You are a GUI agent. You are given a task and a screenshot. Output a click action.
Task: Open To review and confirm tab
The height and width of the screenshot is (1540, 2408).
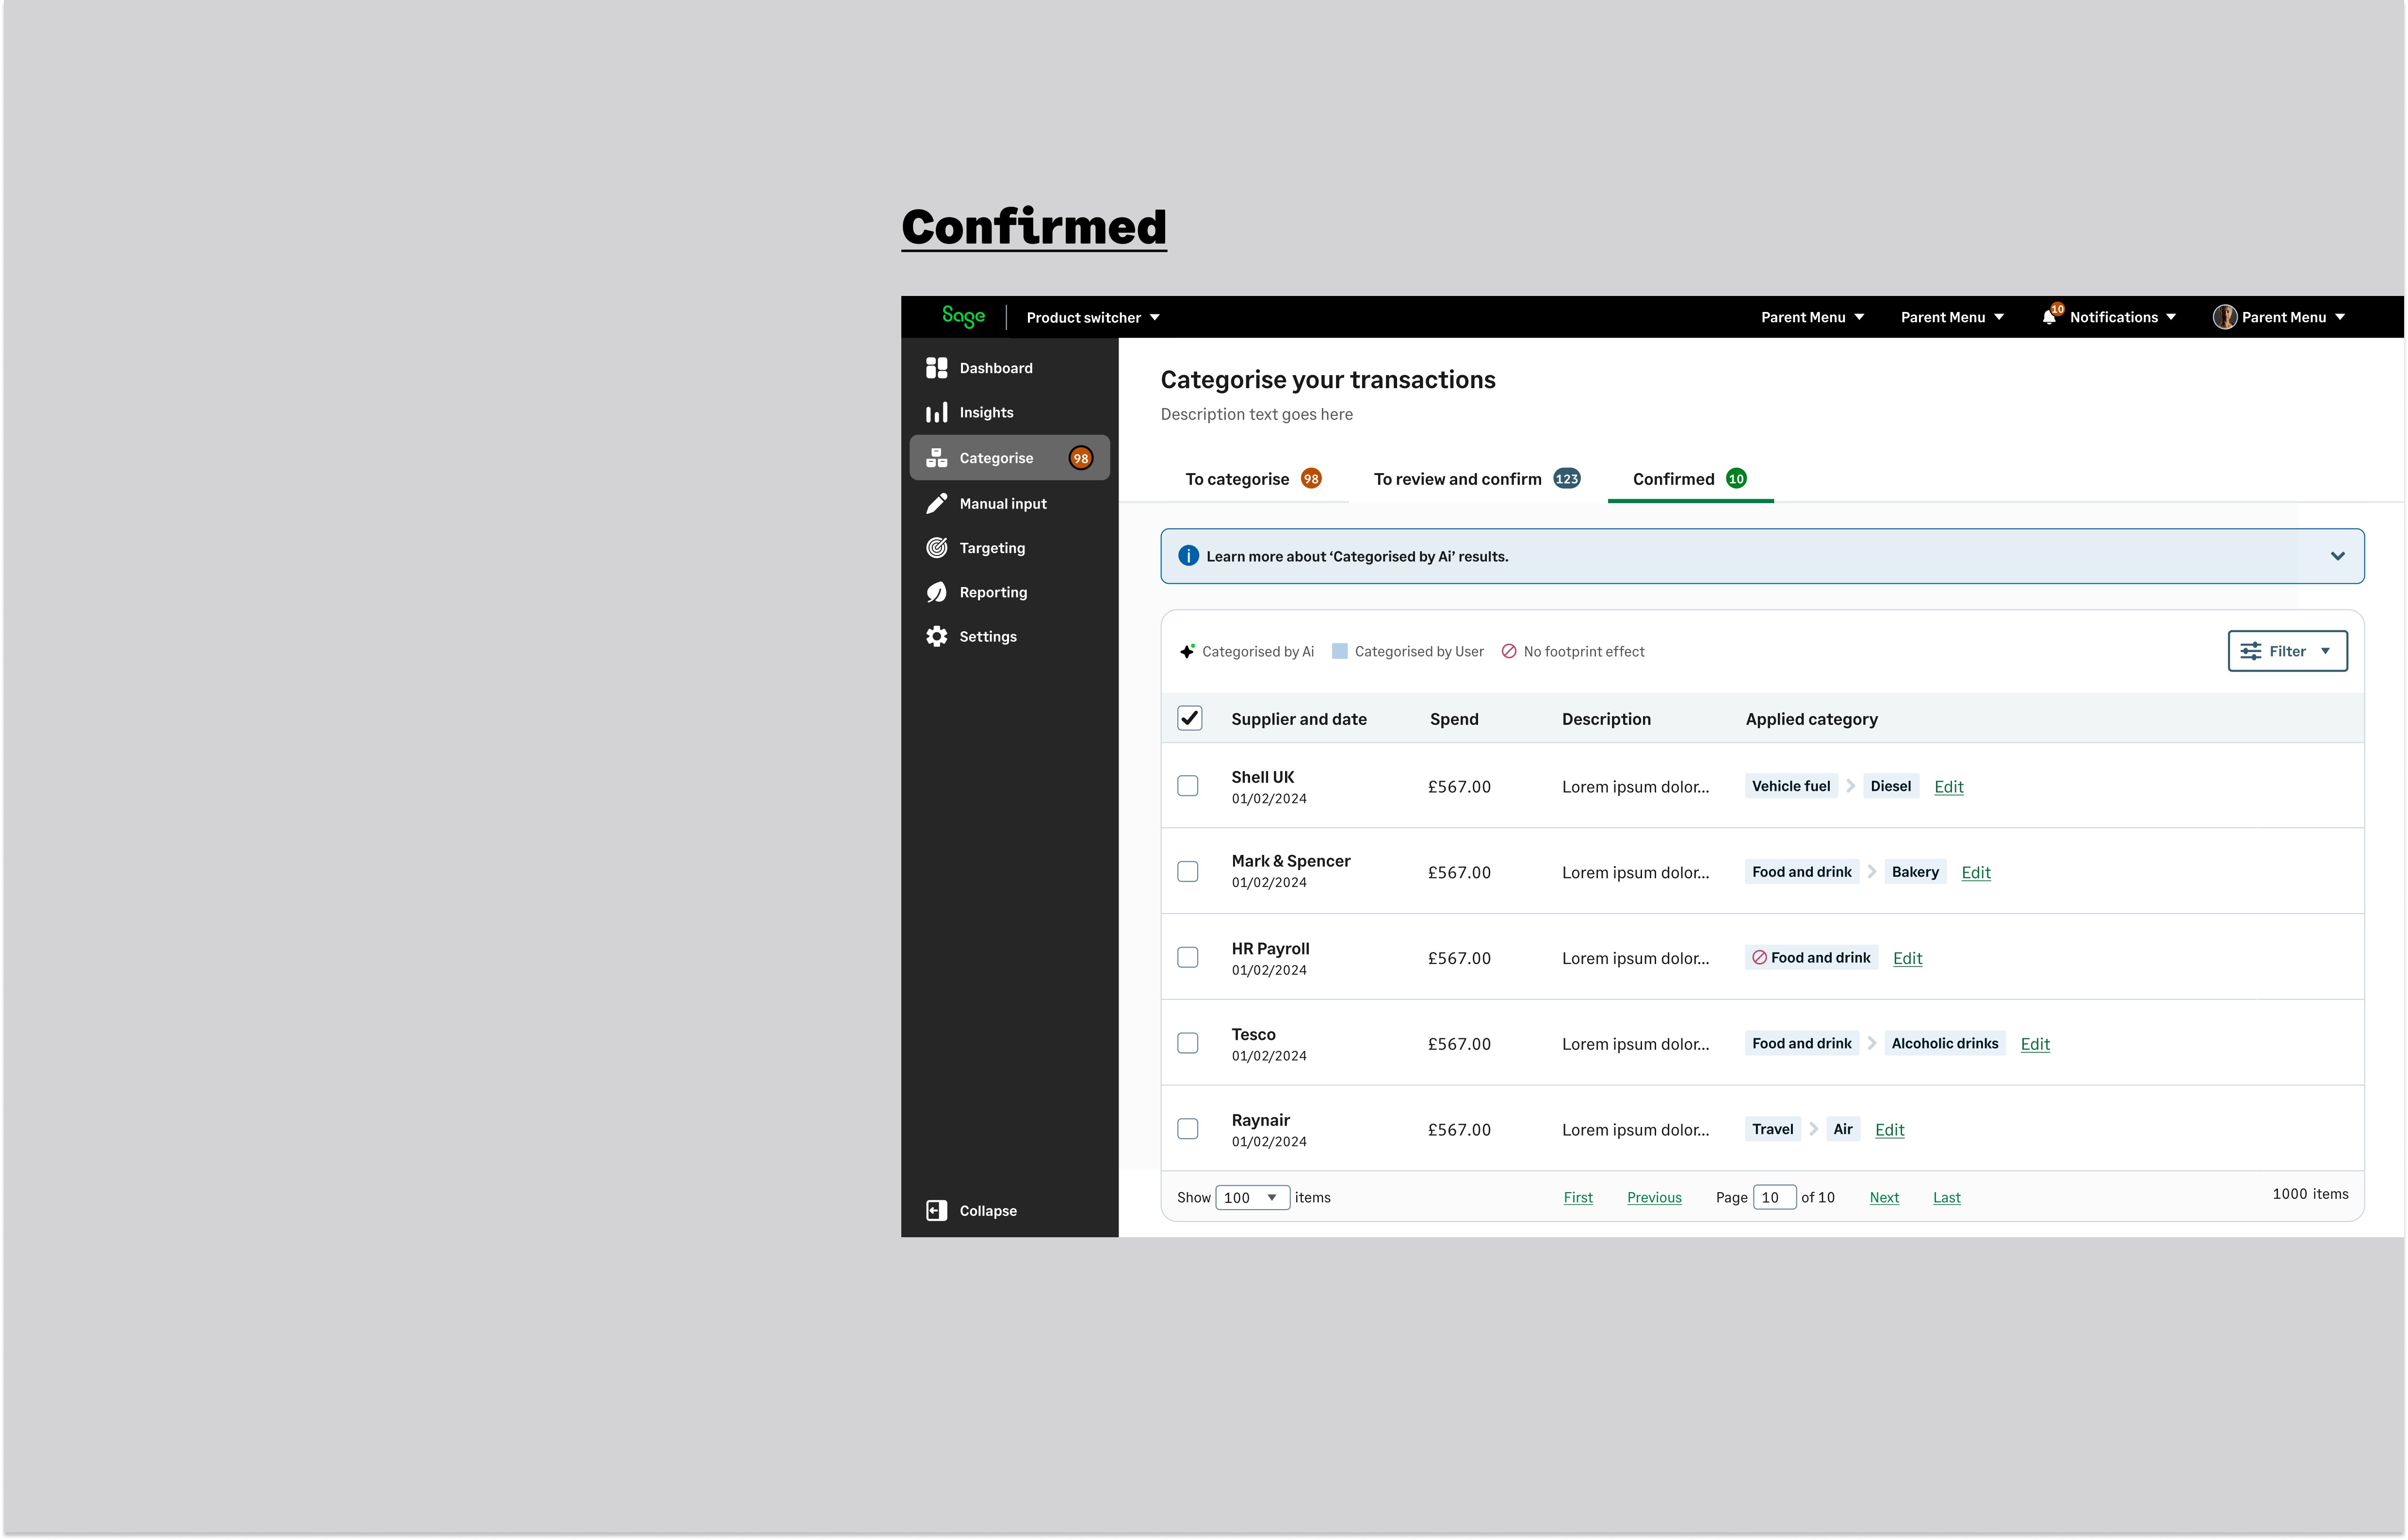[x=1475, y=479]
